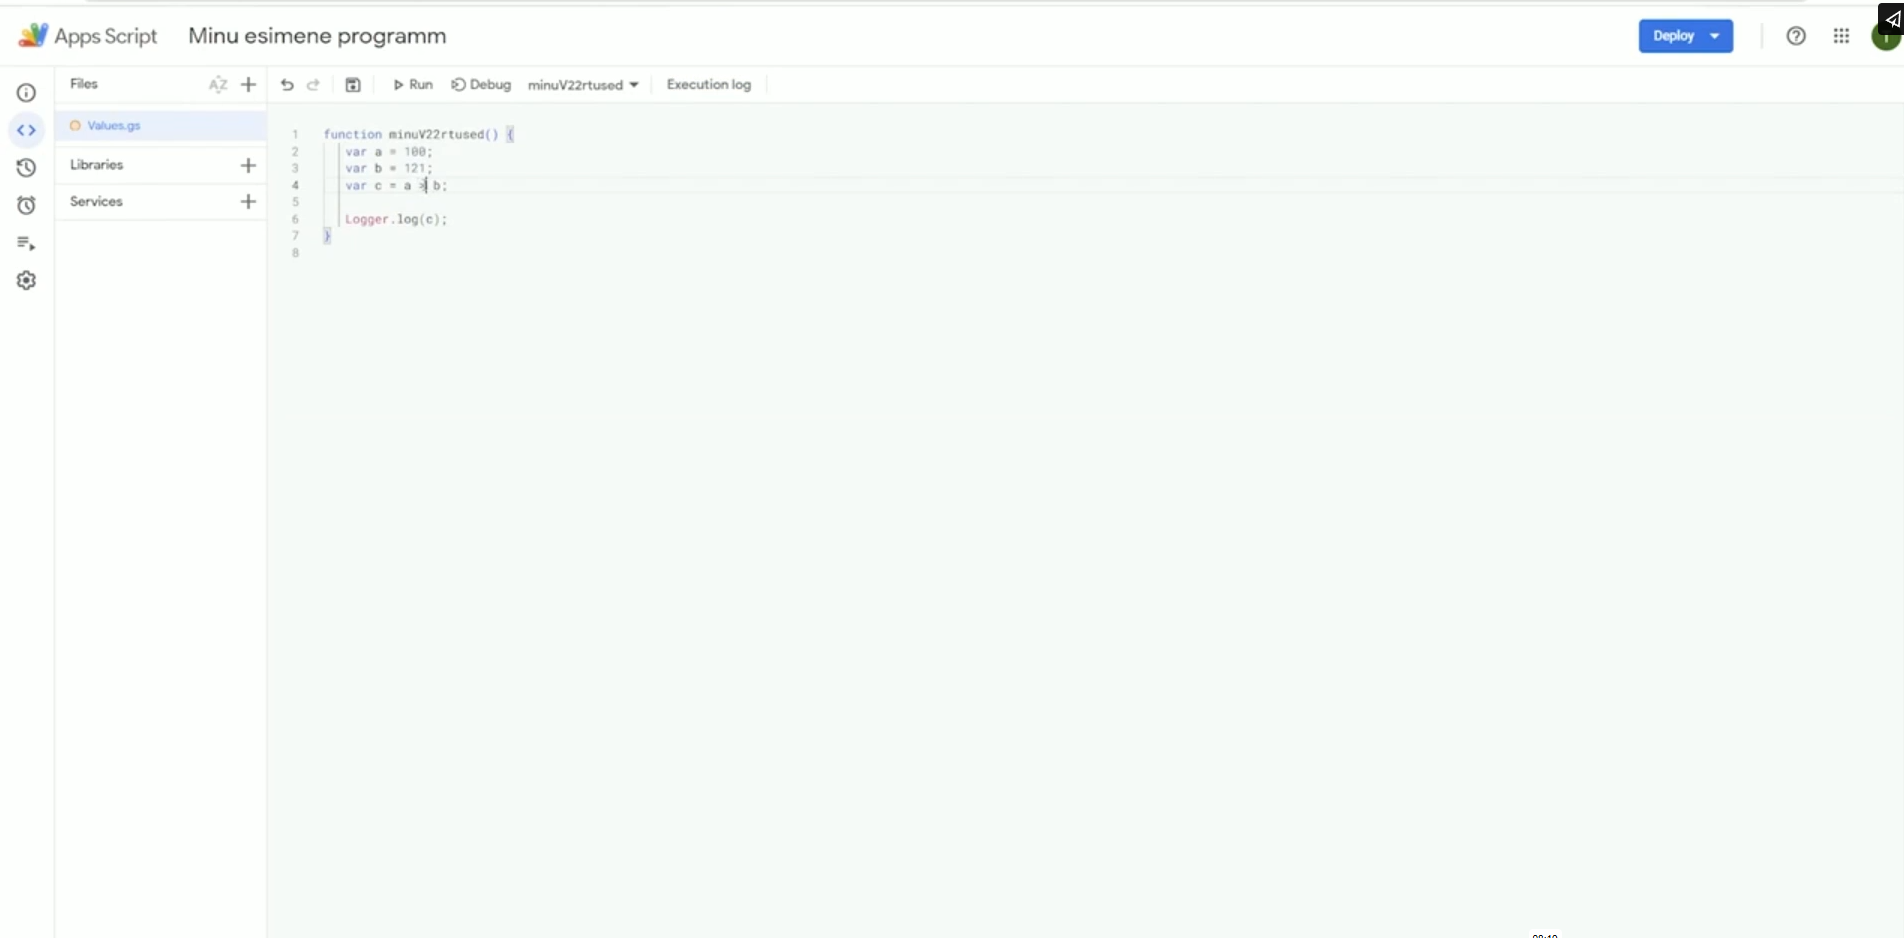The image size is (1904, 938).
Task: Open the Google account avatar
Action: [1886, 38]
